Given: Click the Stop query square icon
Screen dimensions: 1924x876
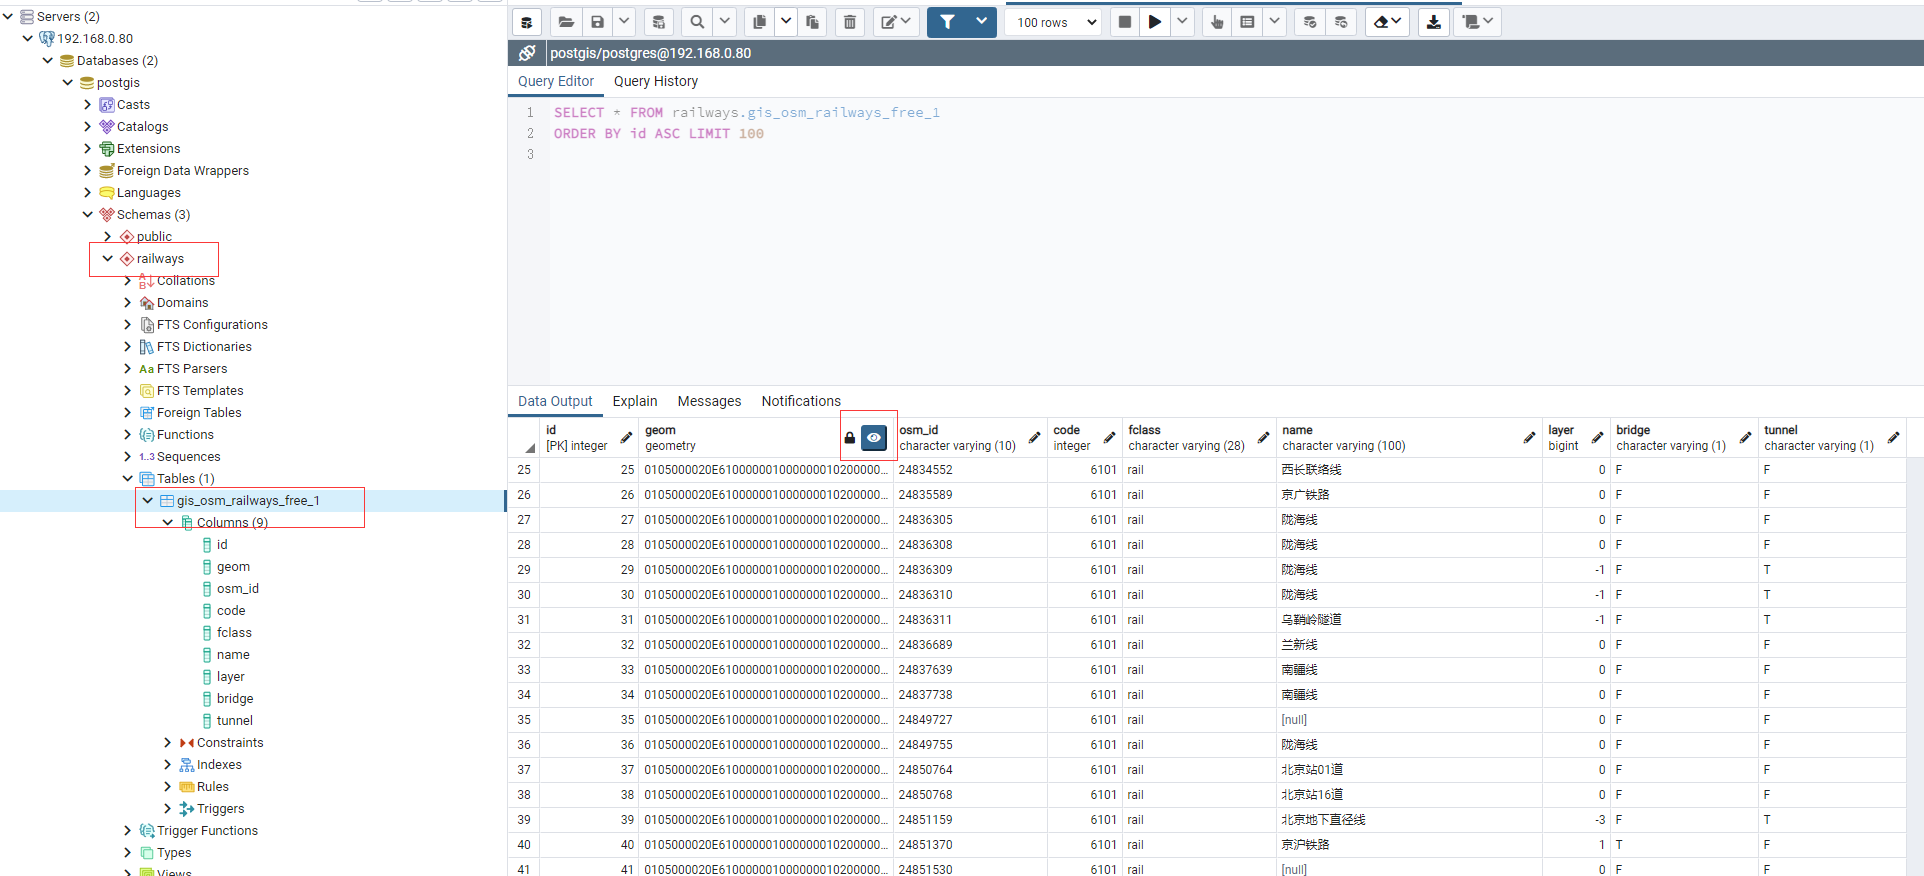Looking at the screenshot, I should (x=1125, y=22).
